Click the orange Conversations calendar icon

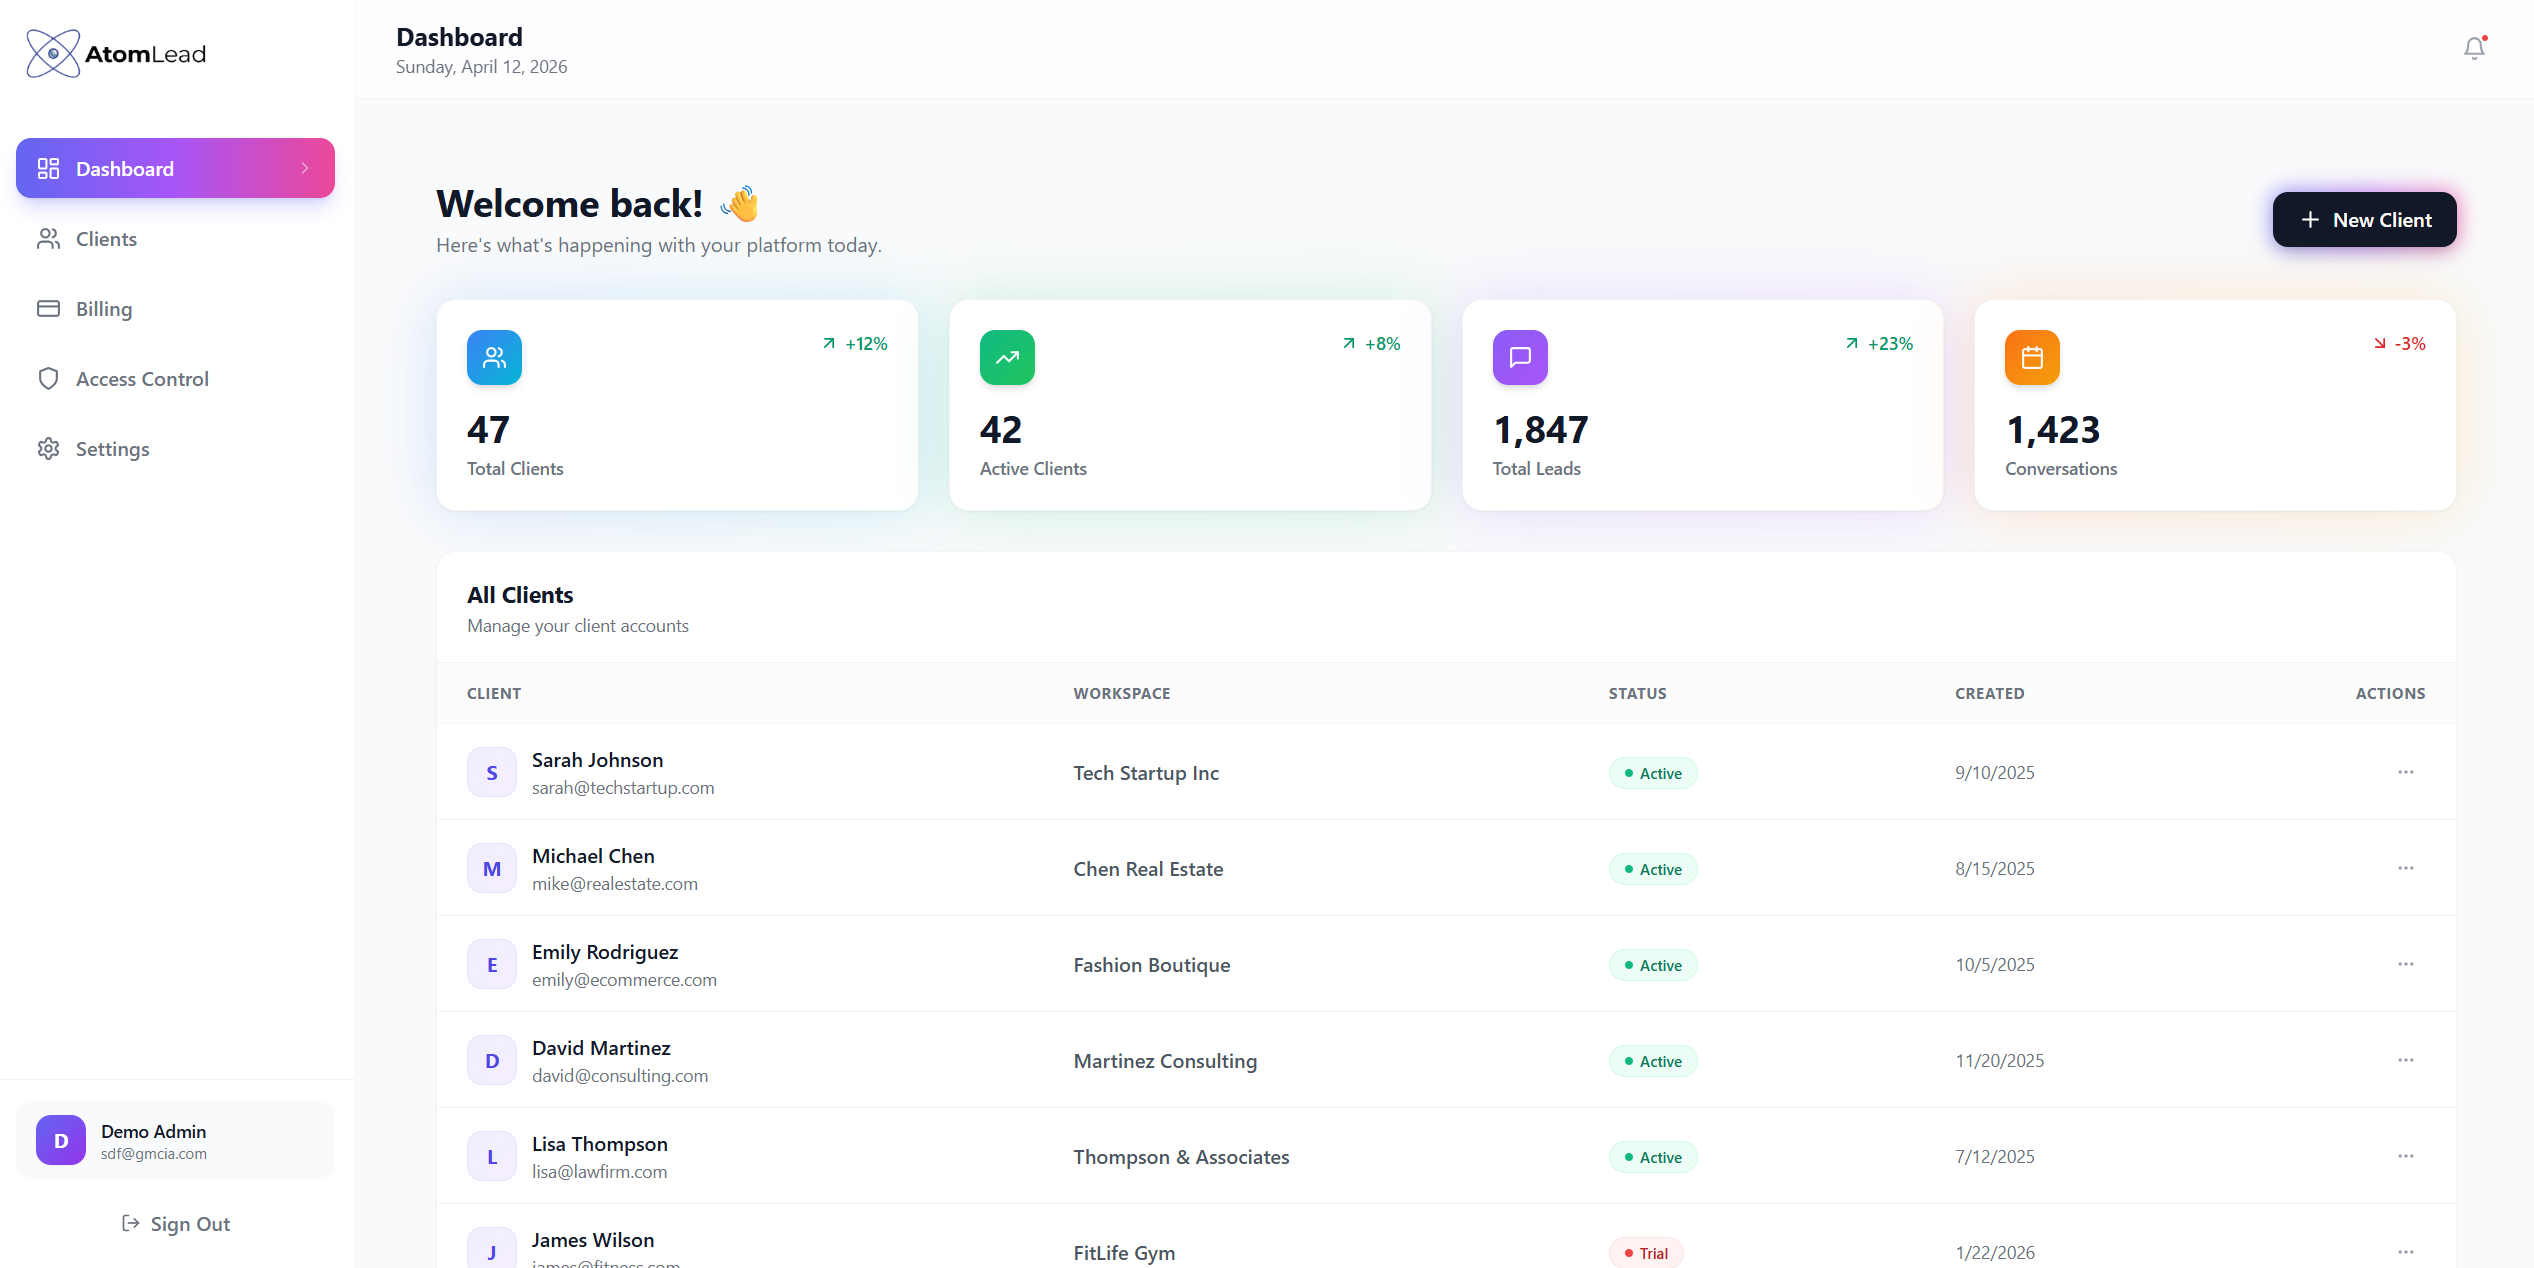pos(2031,357)
